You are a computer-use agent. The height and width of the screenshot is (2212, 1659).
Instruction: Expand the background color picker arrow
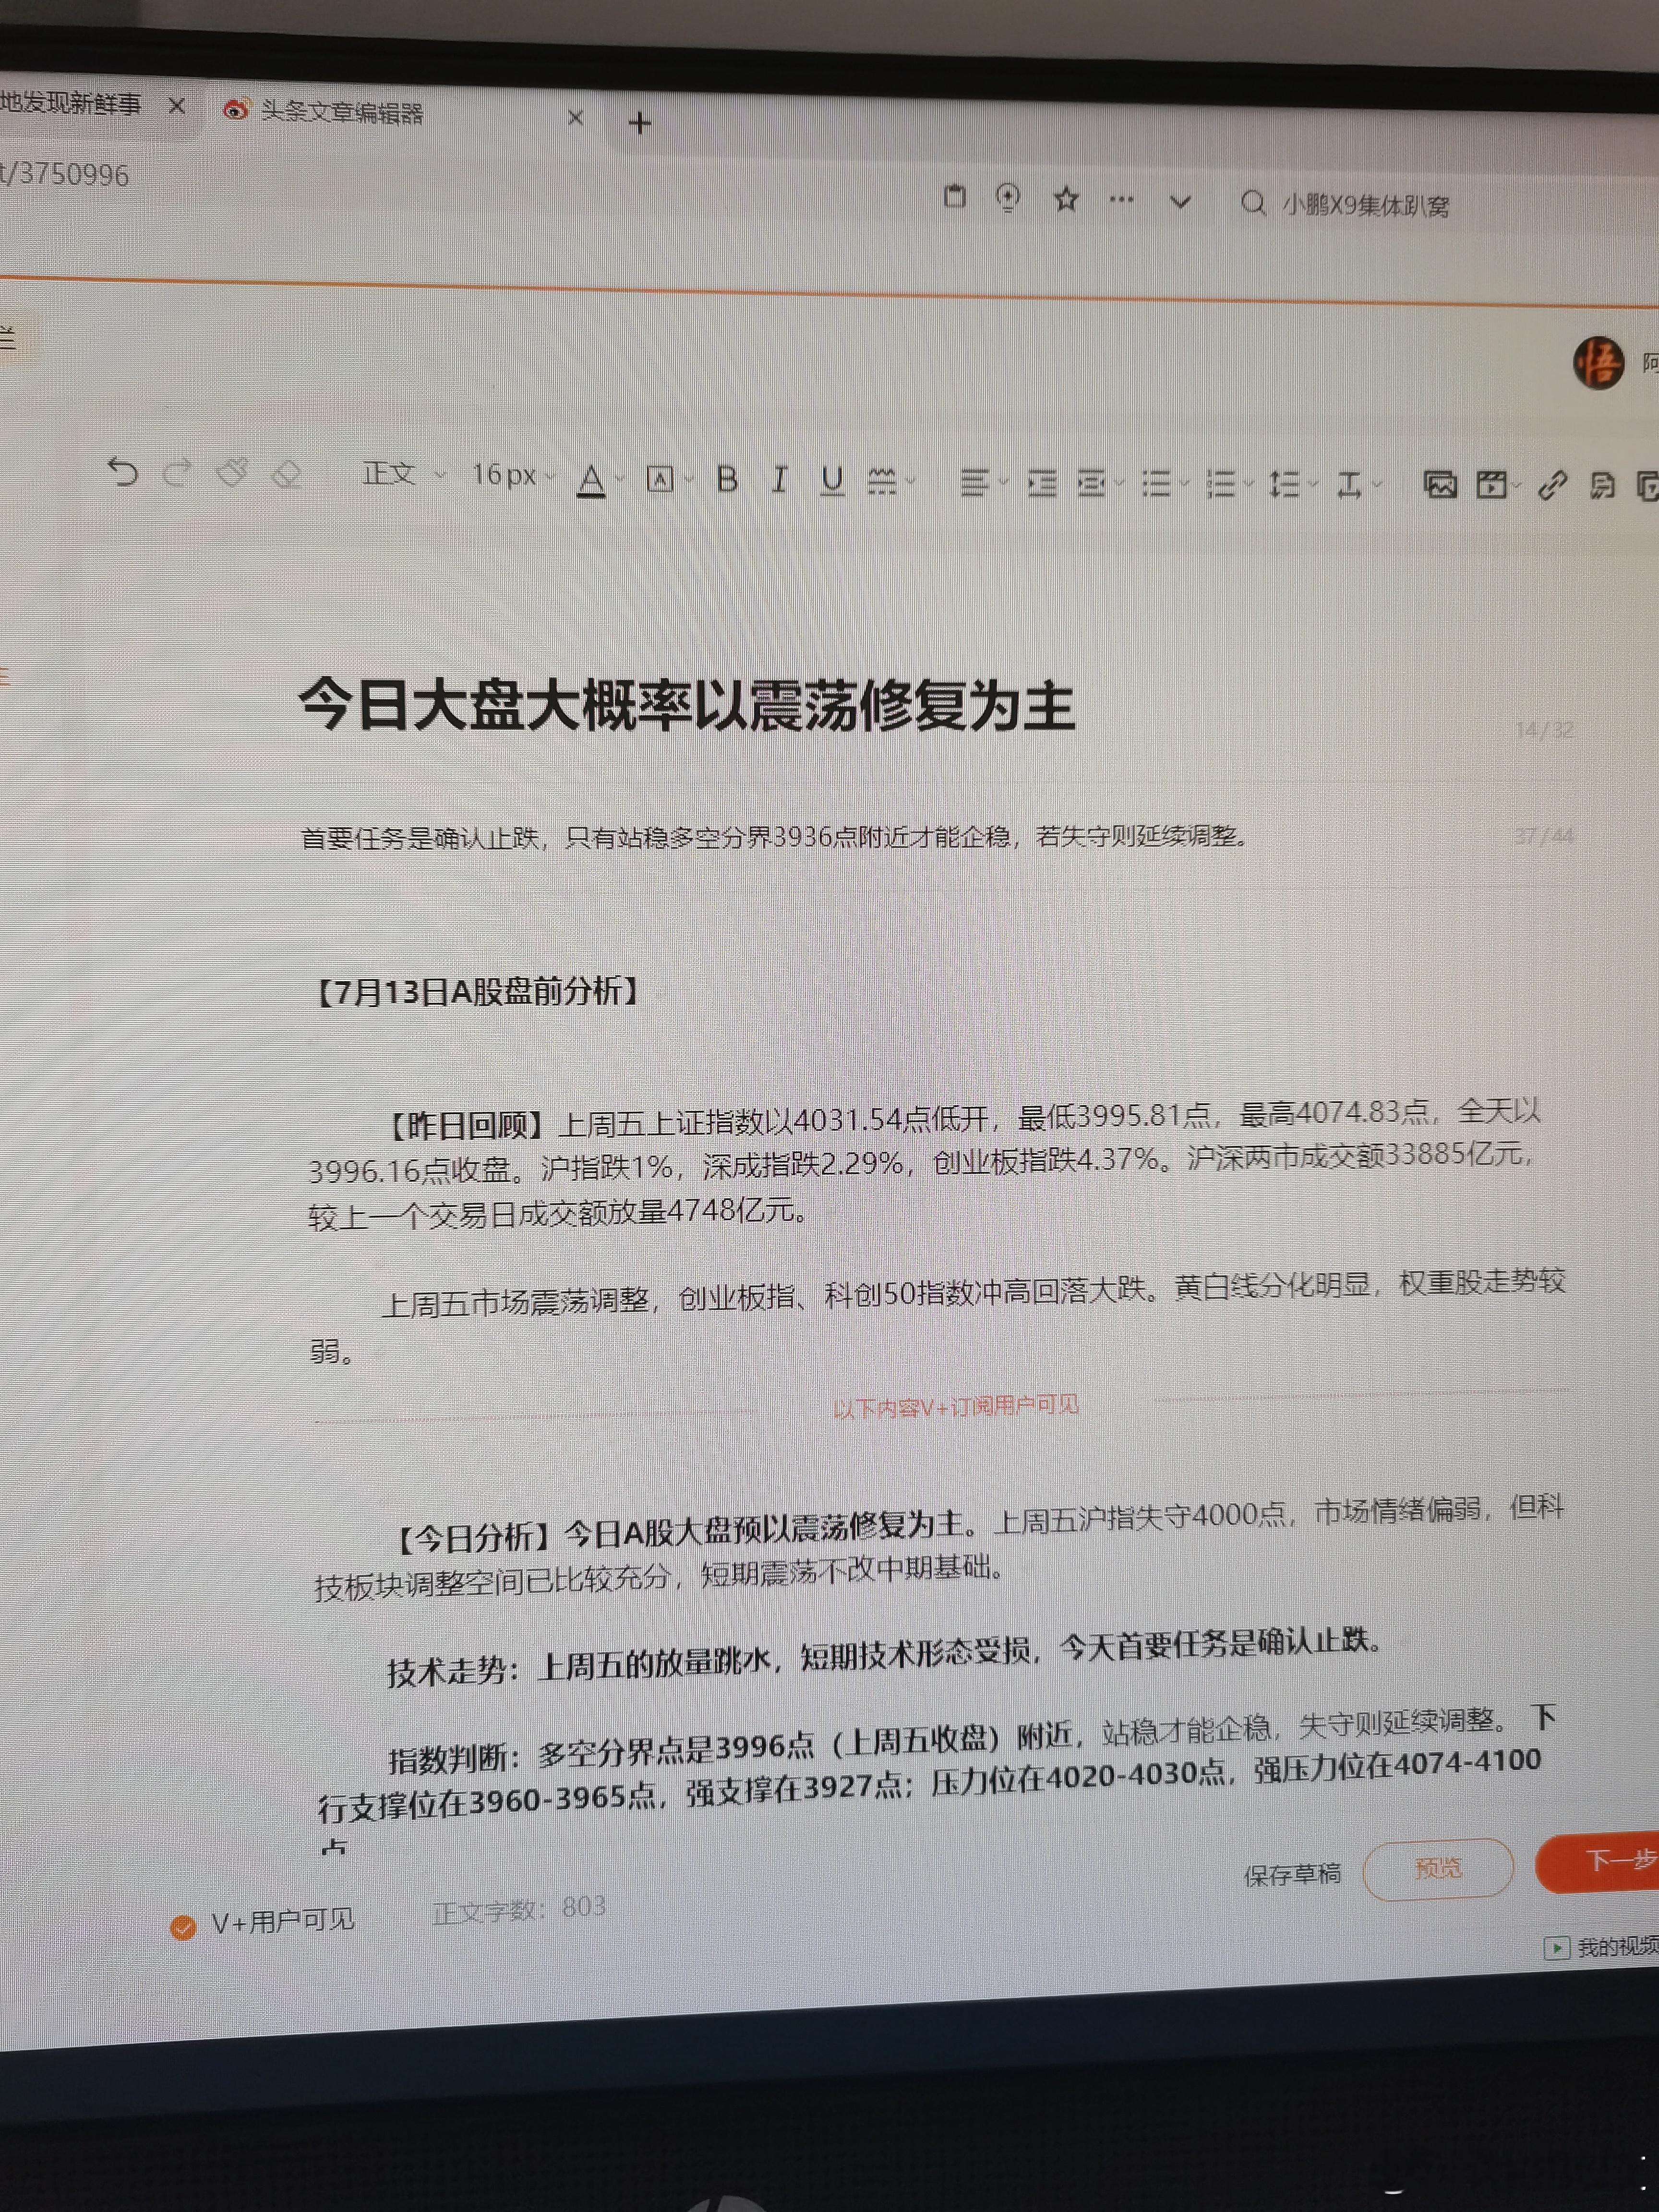(x=689, y=481)
